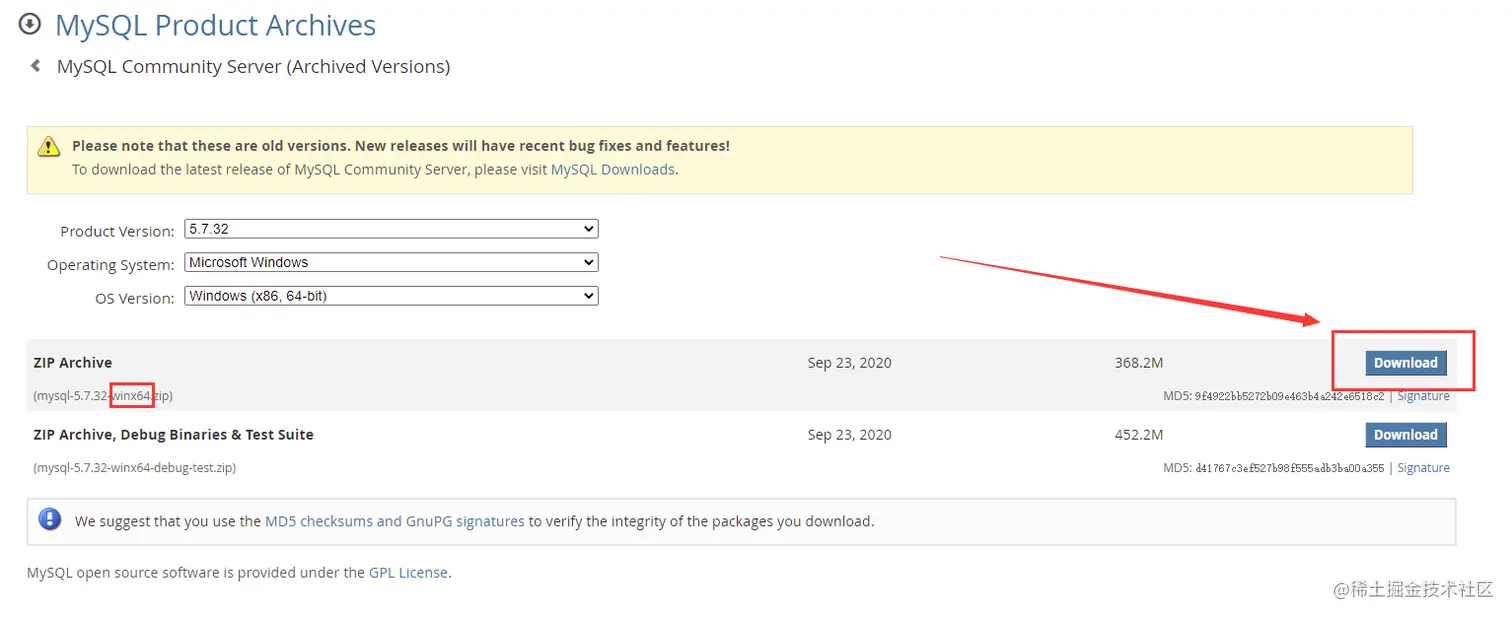This screenshot has width=1512, height=618.
Task: Click the yellow warning triangle icon
Action: point(49,147)
